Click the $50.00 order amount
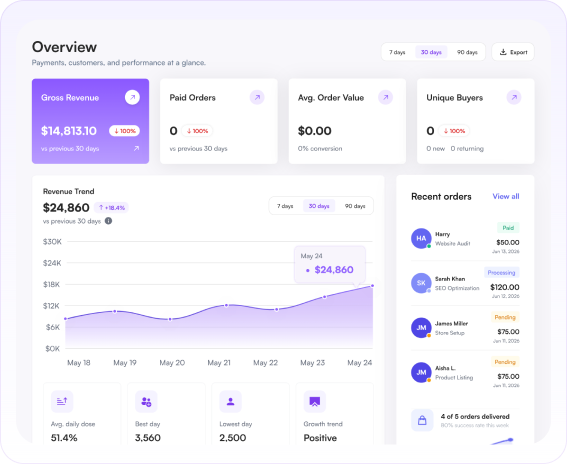567x464 pixels. tap(508, 242)
